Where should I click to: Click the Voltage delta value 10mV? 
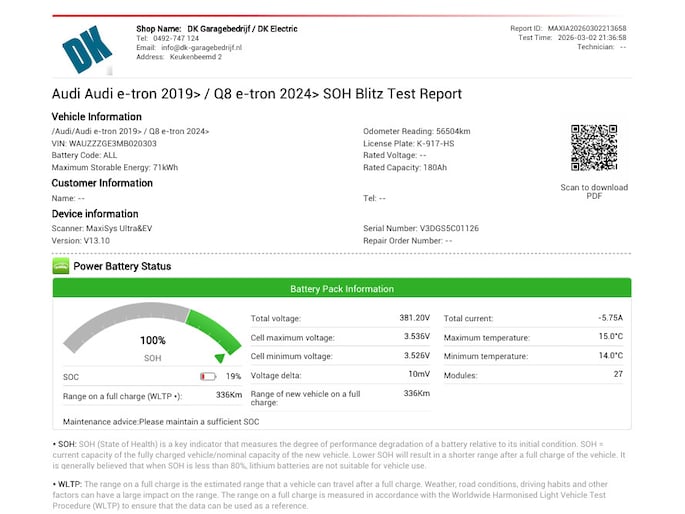coord(419,373)
